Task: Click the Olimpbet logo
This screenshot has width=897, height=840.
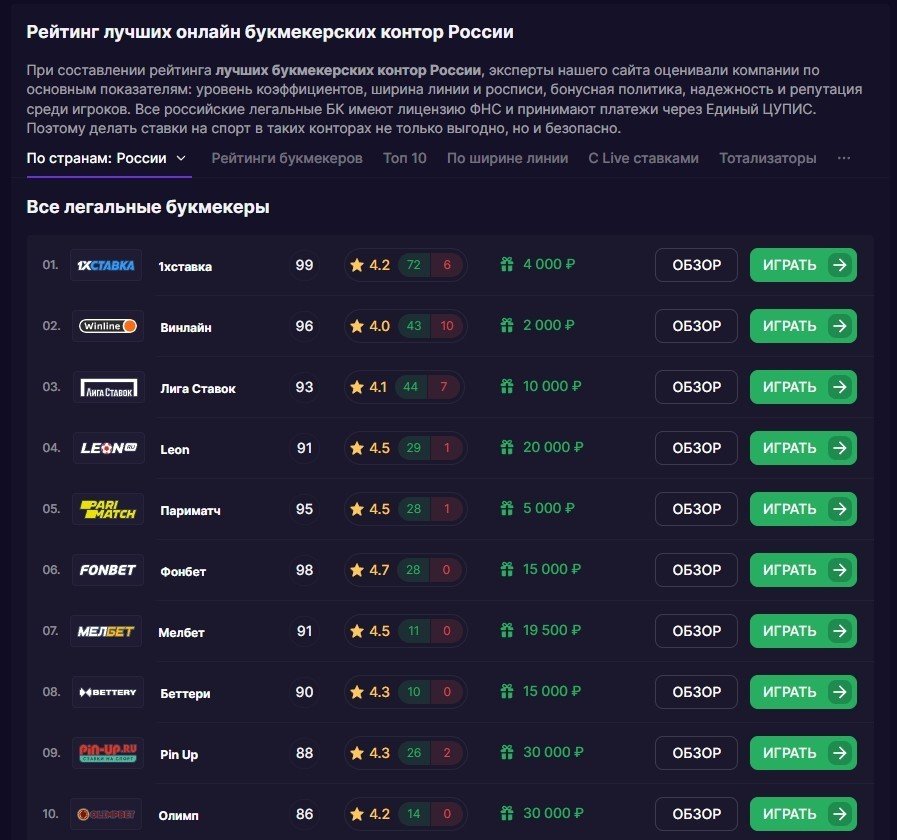Action: (x=106, y=814)
